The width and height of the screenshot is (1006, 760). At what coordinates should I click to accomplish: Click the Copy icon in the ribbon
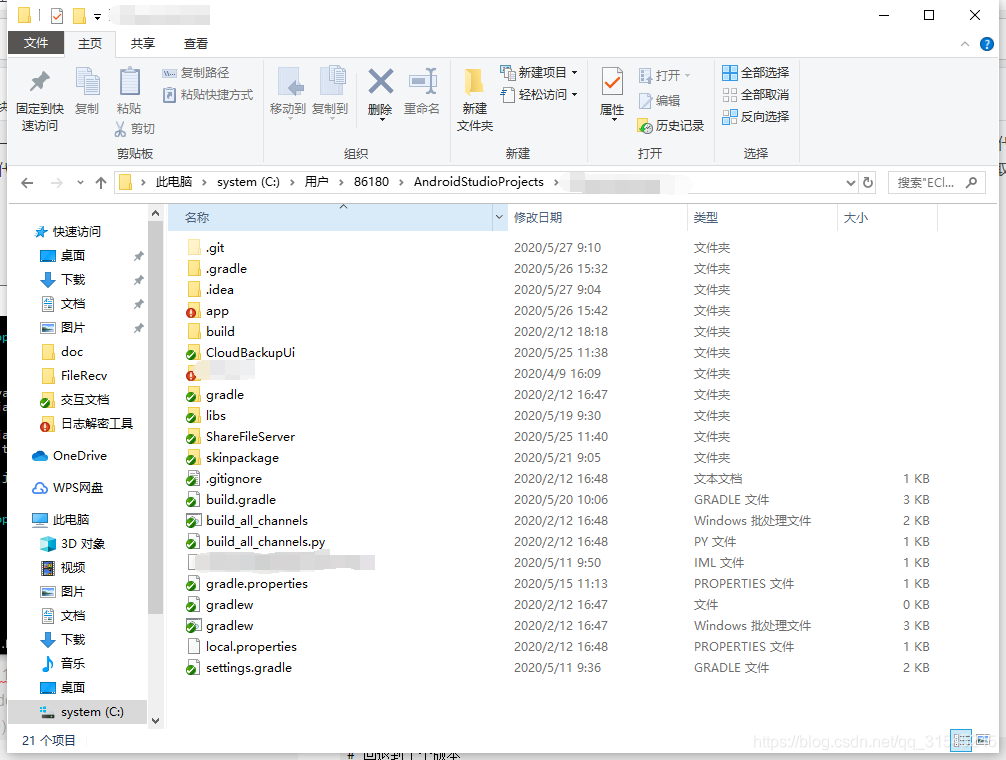(87, 82)
